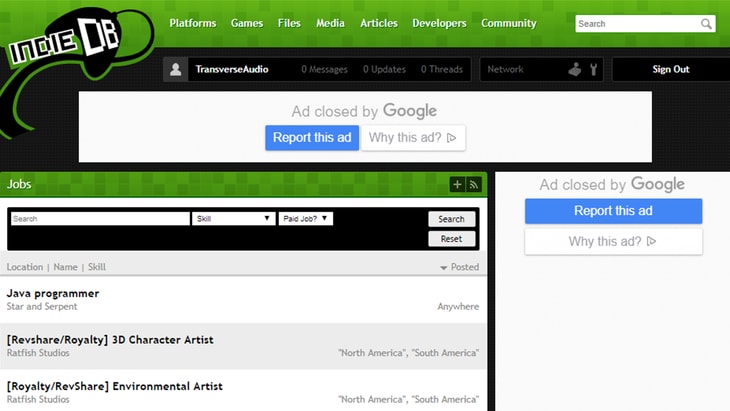Click Sign Out
The height and width of the screenshot is (411, 730).
tap(670, 69)
